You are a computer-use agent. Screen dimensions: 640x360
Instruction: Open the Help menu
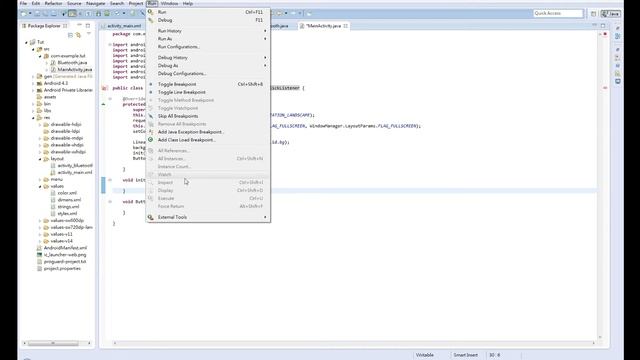(188, 3)
